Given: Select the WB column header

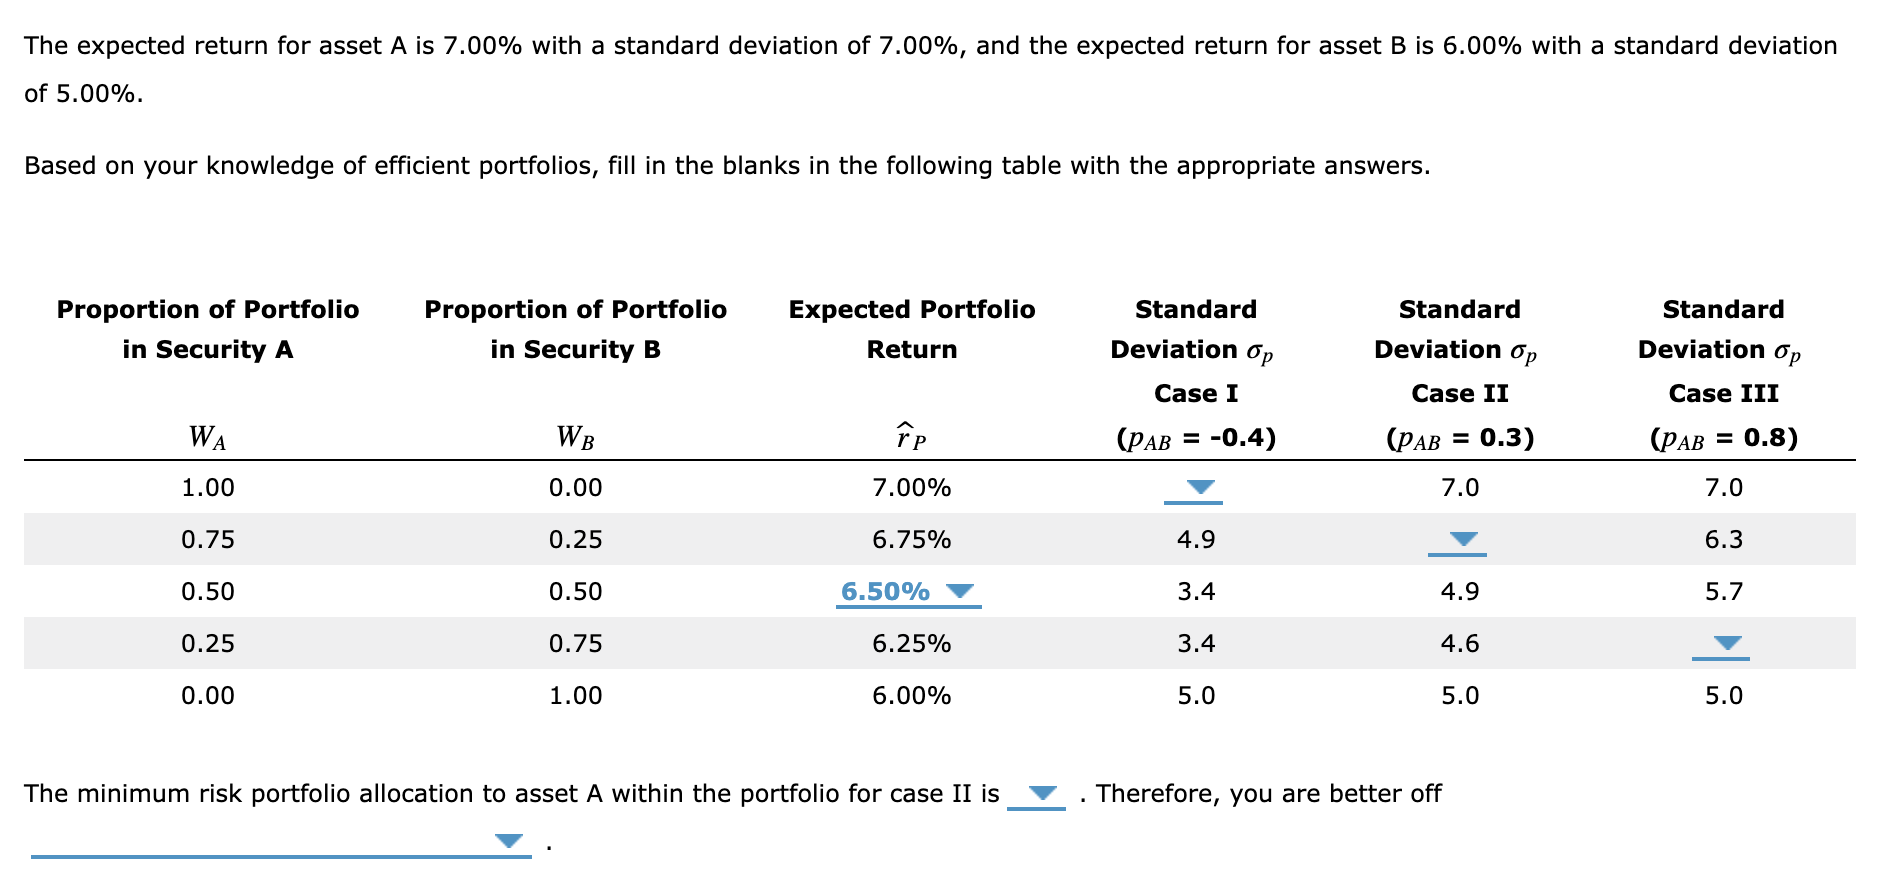Looking at the screenshot, I should [x=574, y=435].
